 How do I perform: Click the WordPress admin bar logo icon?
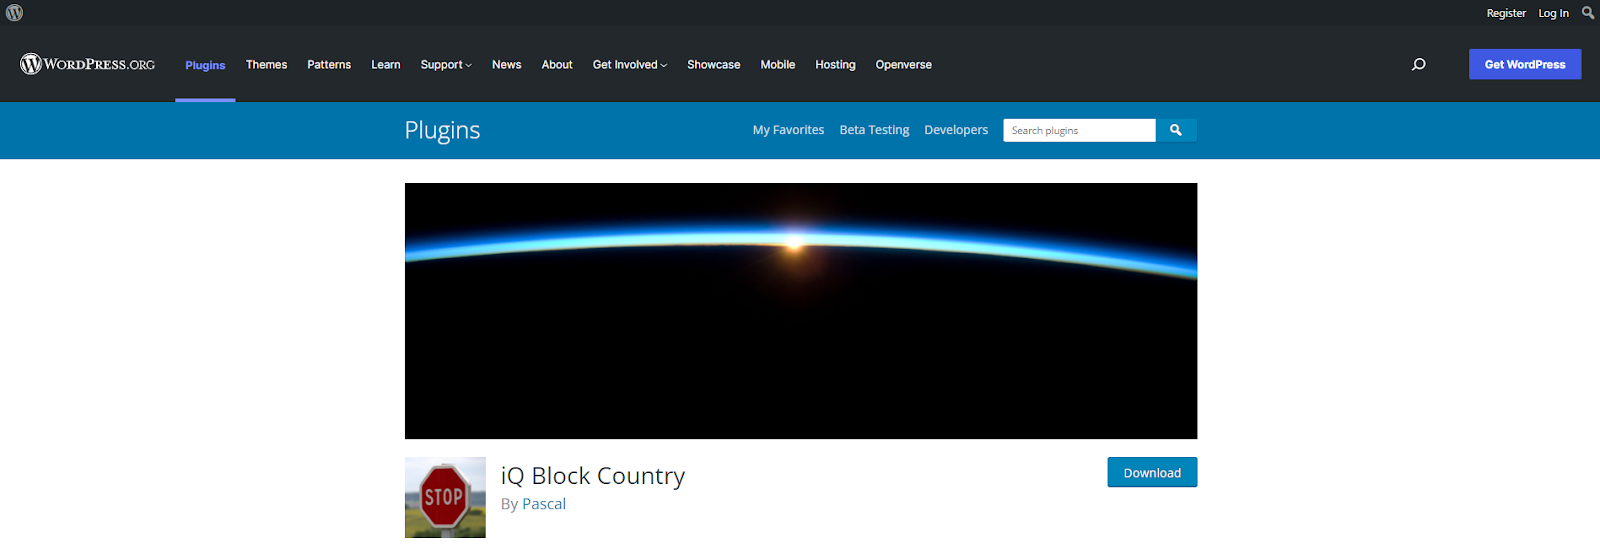click(14, 13)
